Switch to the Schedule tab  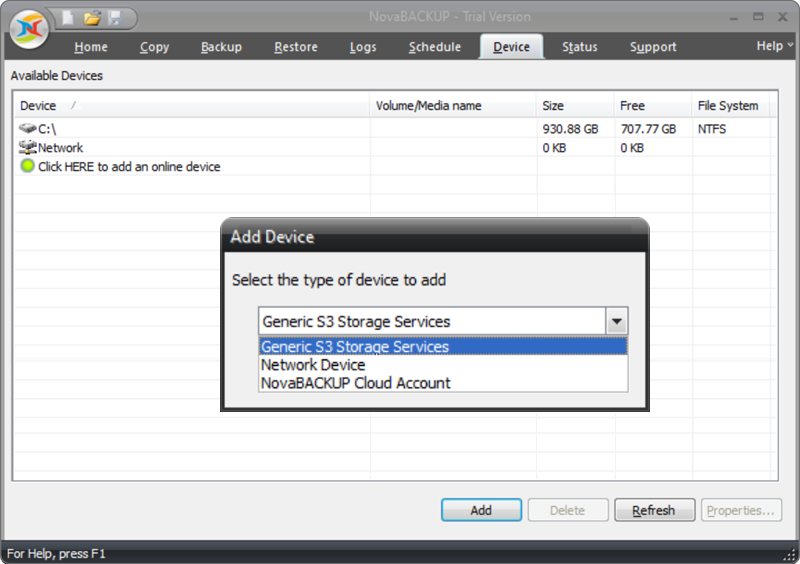pos(435,47)
